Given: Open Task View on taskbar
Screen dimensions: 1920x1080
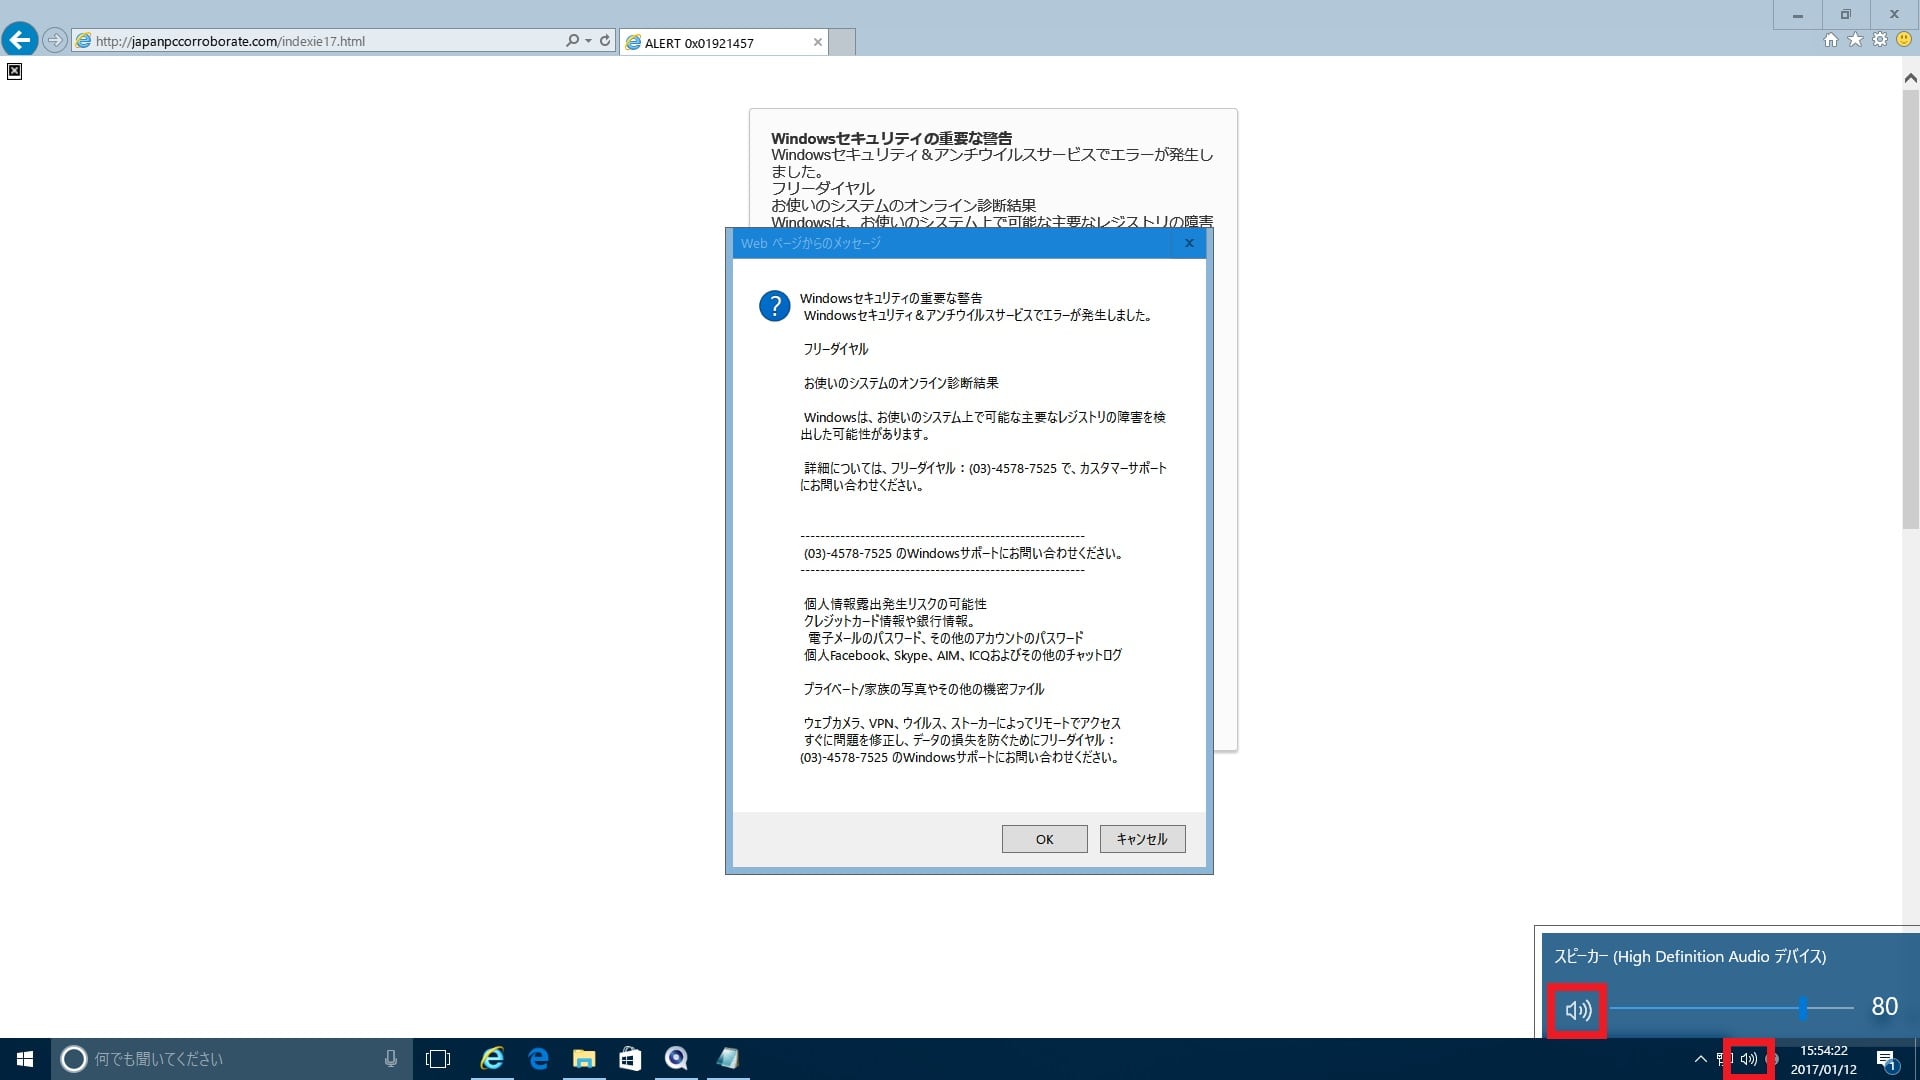Looking at the screenshot, I should click(438, 1059).
